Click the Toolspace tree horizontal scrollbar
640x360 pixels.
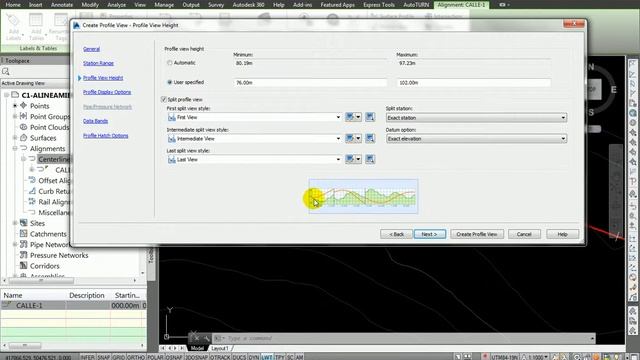pos(69,280)
